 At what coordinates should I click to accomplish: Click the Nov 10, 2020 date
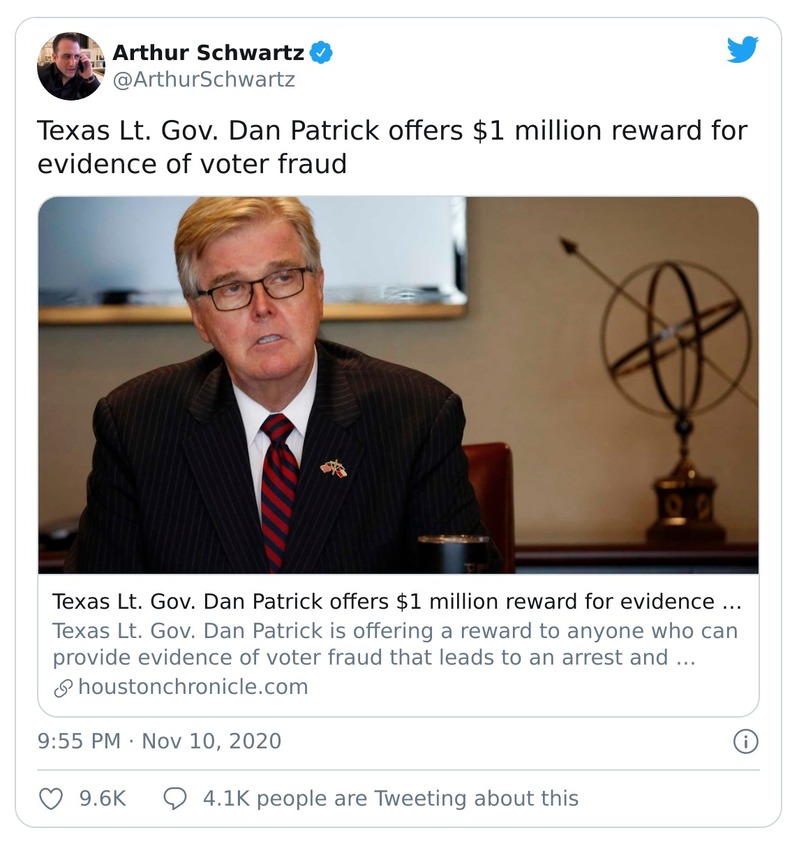pos(211,741)
